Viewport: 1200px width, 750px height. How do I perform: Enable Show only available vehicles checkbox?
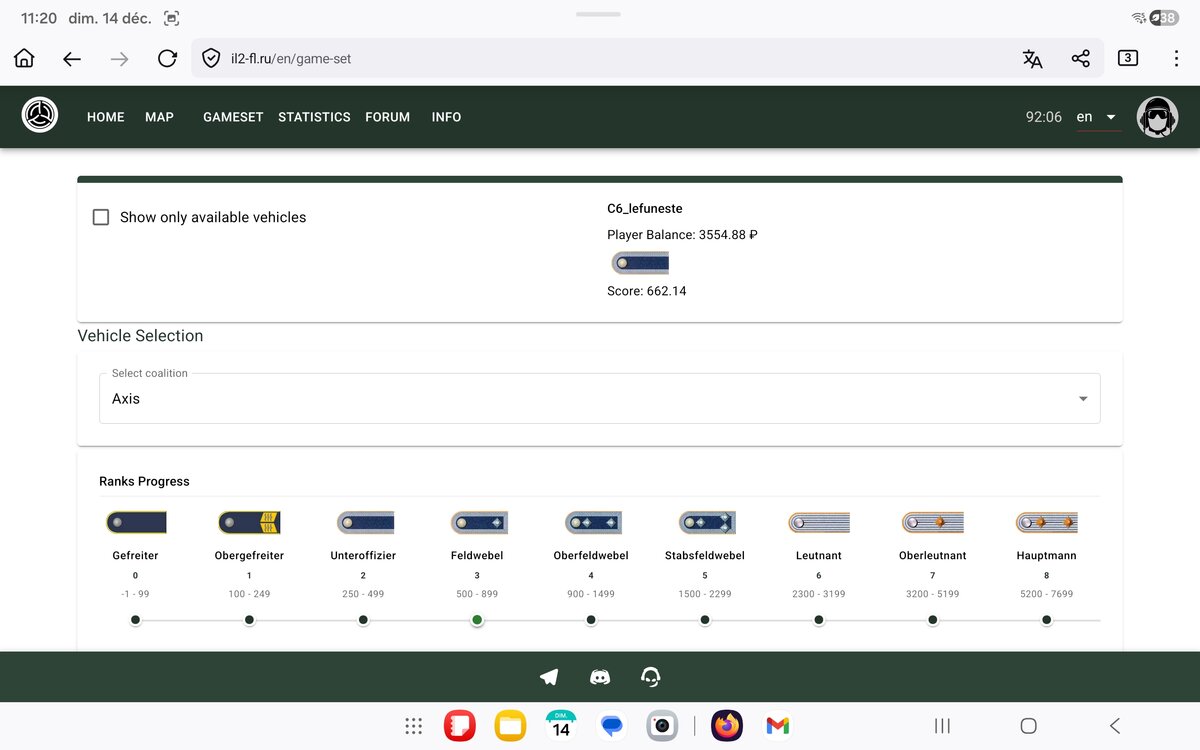101,217
